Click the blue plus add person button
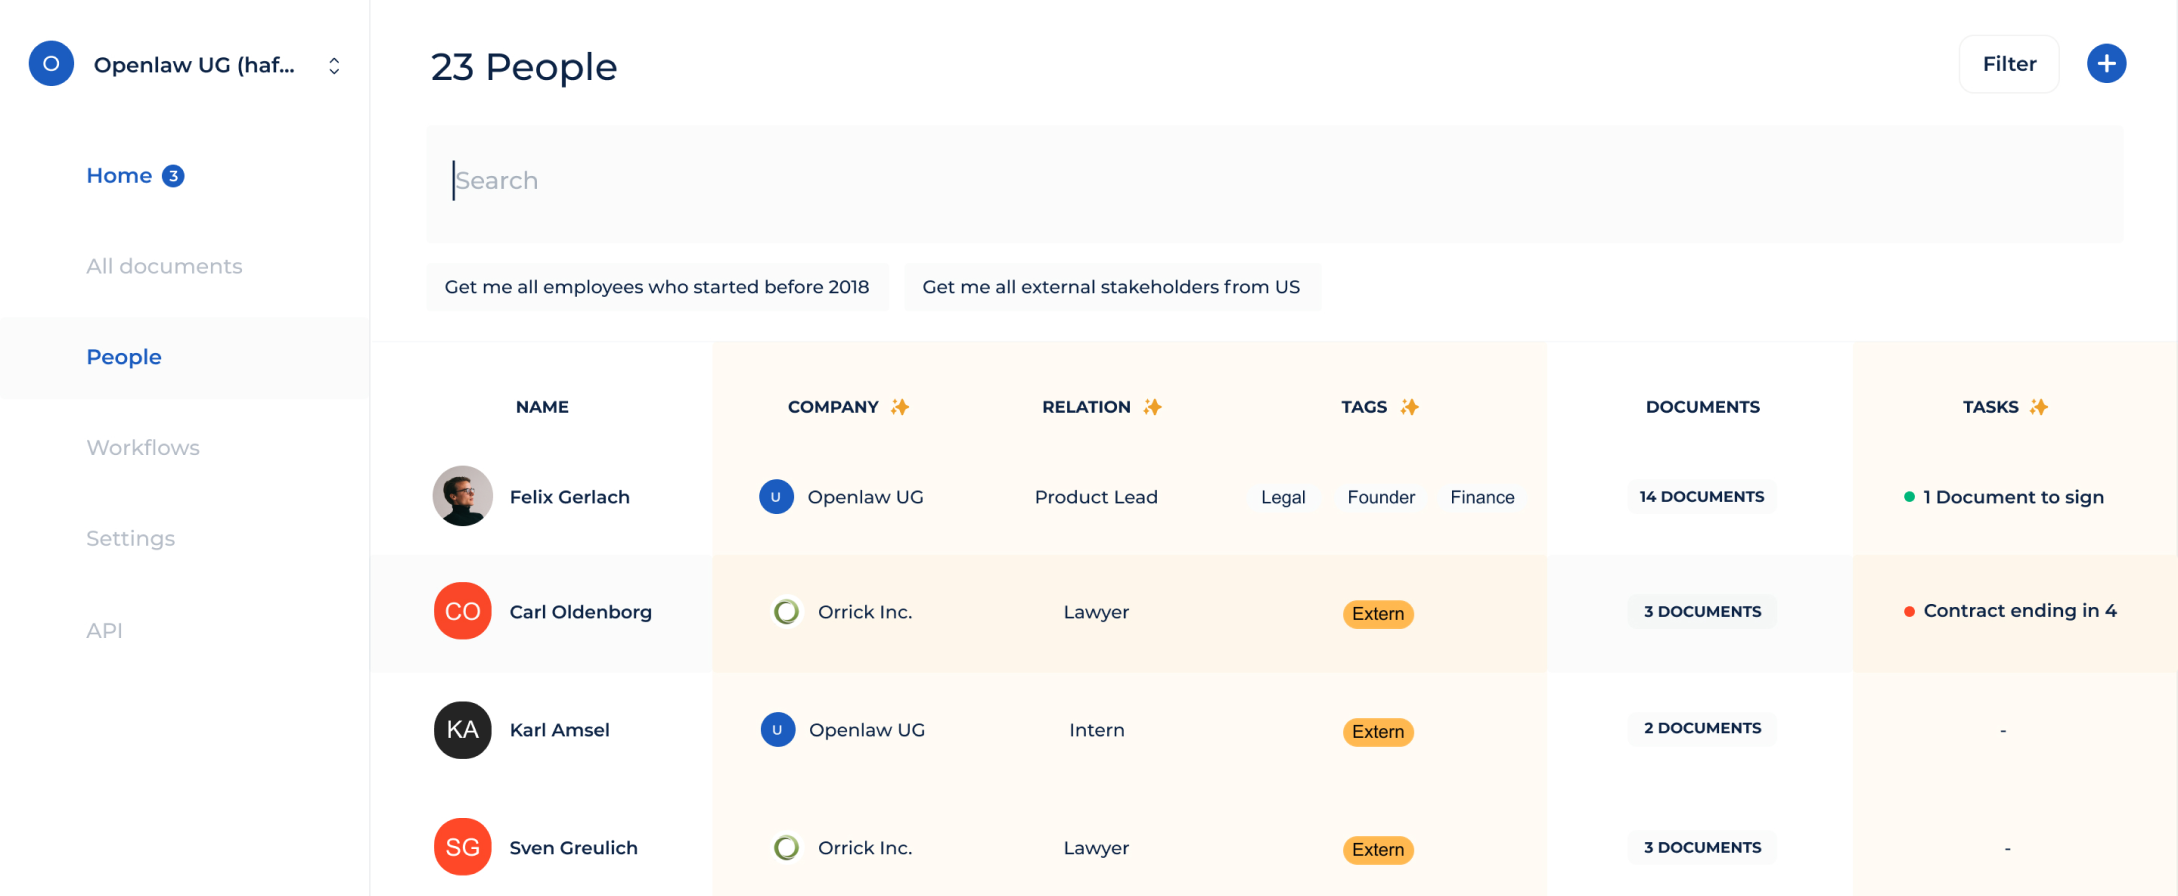This screenshot has height=896, width=2178. tap(2106, 64)
